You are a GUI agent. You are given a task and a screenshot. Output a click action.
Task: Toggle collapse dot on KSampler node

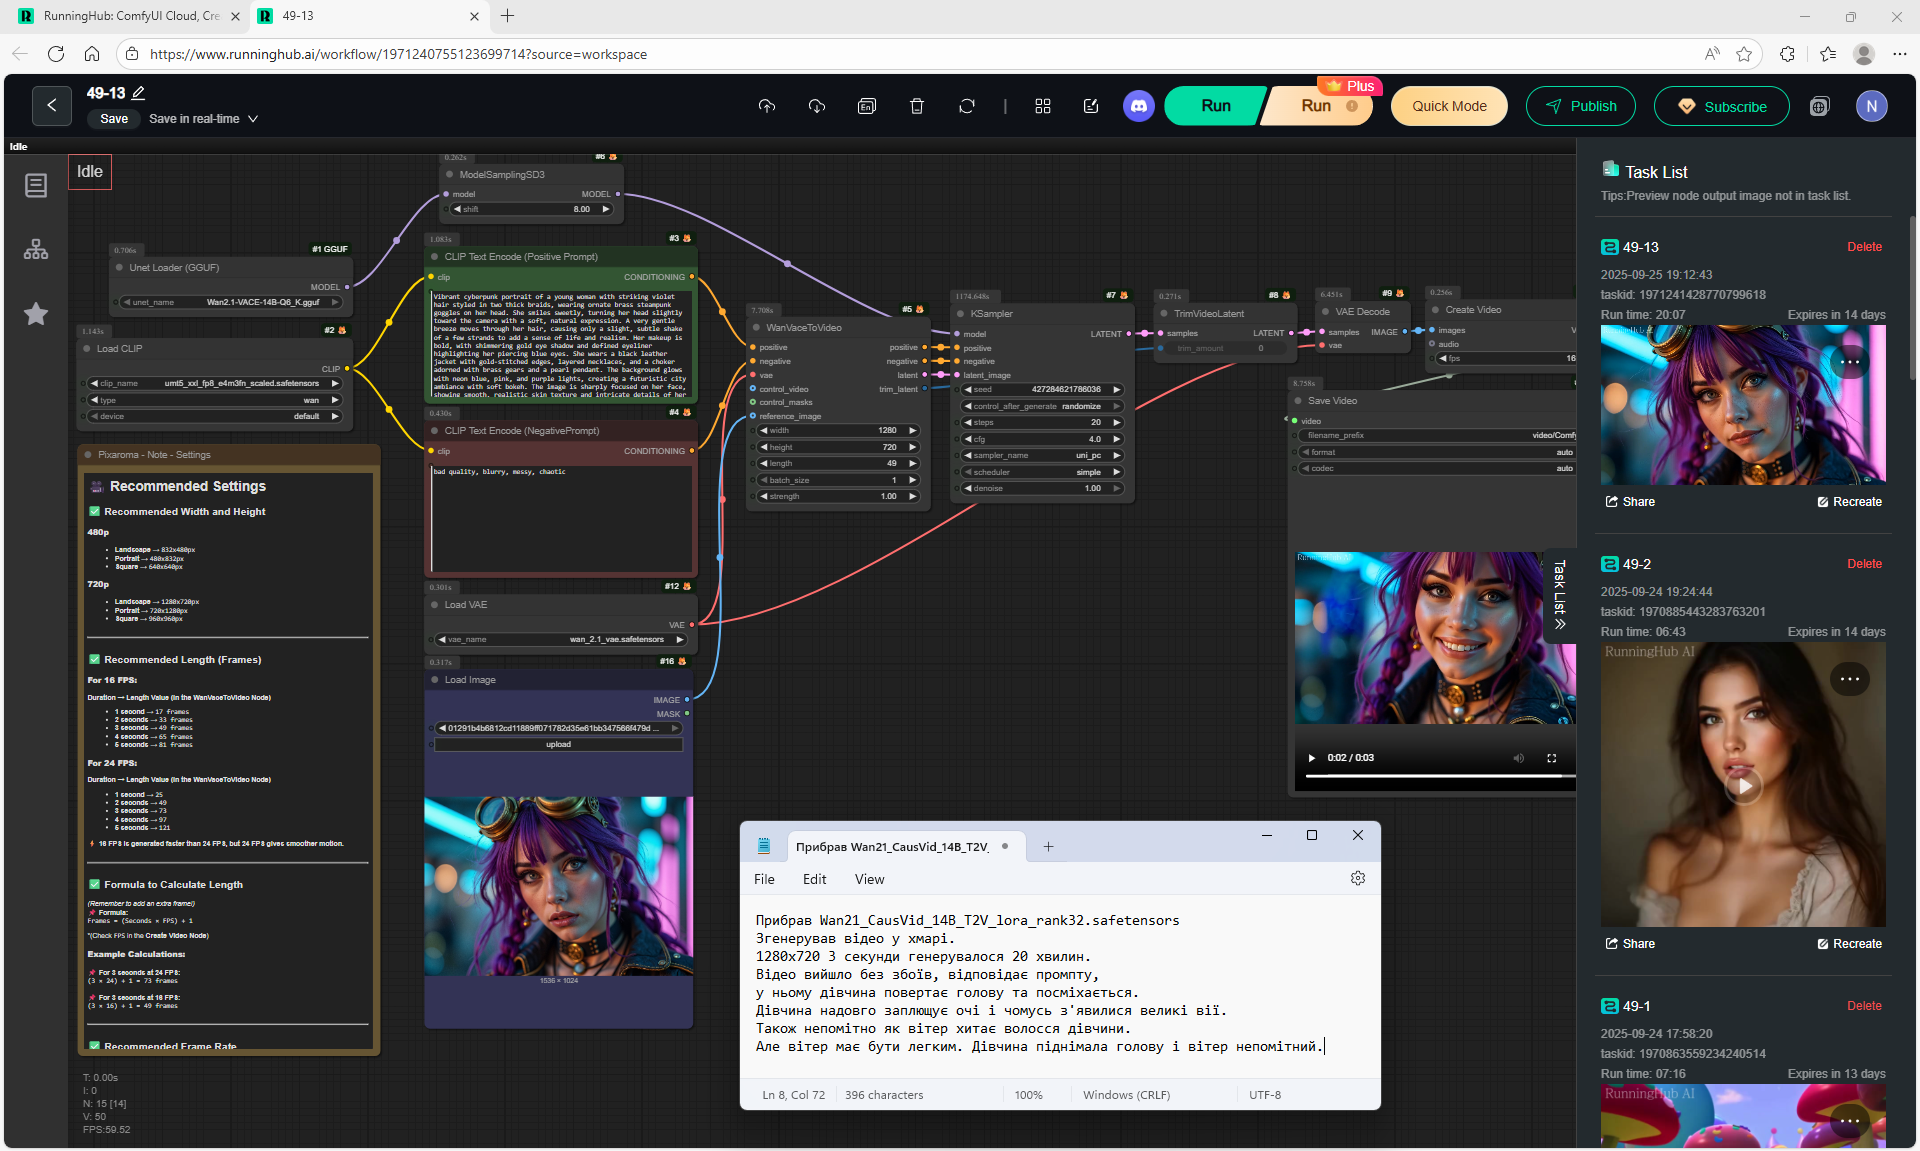958,314
